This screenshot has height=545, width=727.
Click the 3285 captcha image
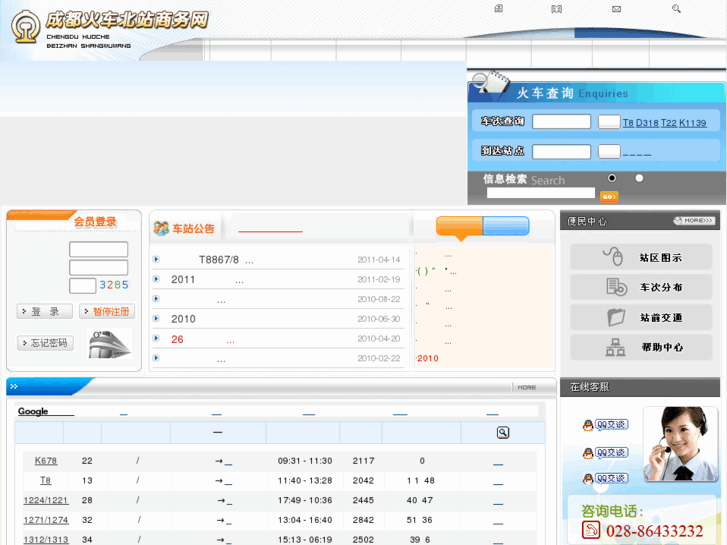pyautogui.click(x=114, y=285)
